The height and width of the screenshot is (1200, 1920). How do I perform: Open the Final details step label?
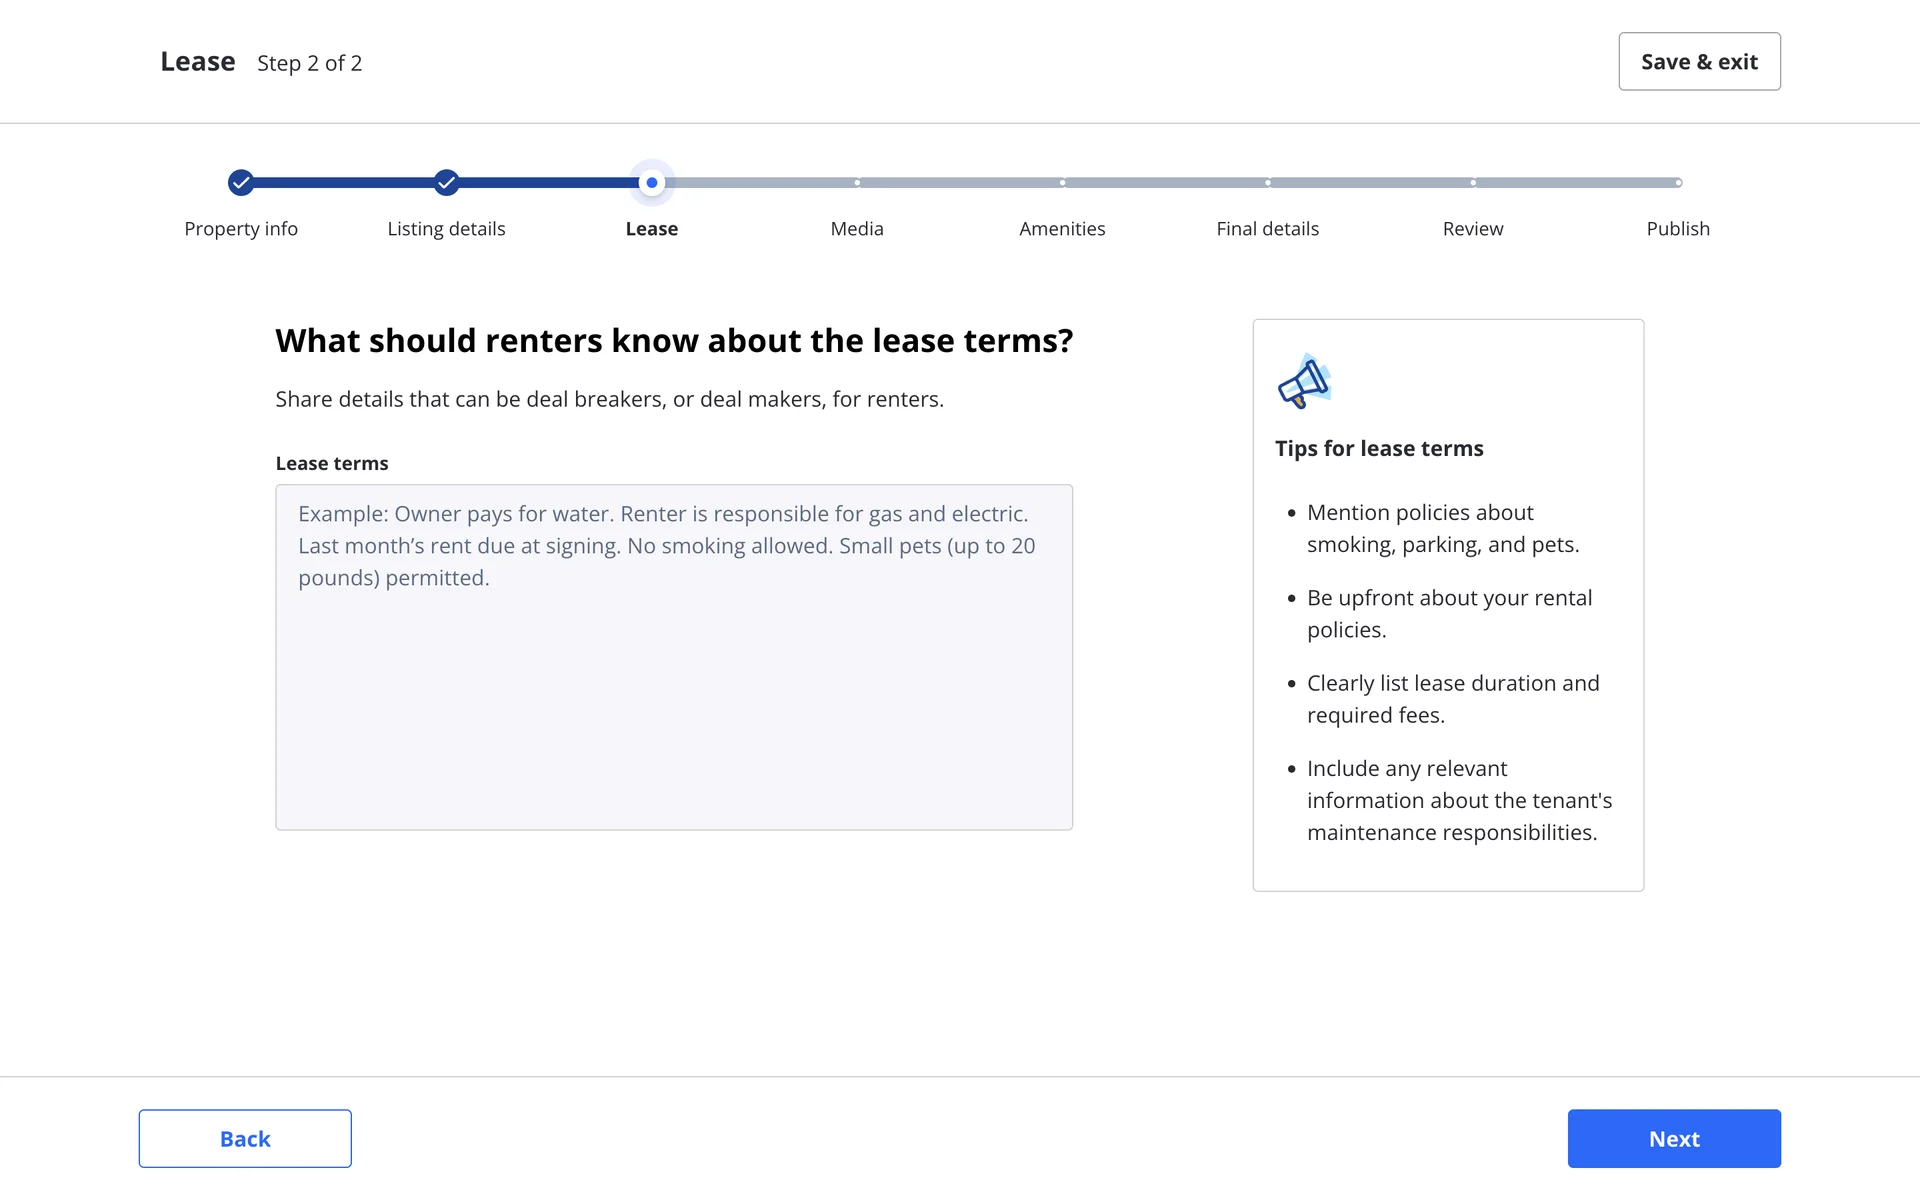1267,229
